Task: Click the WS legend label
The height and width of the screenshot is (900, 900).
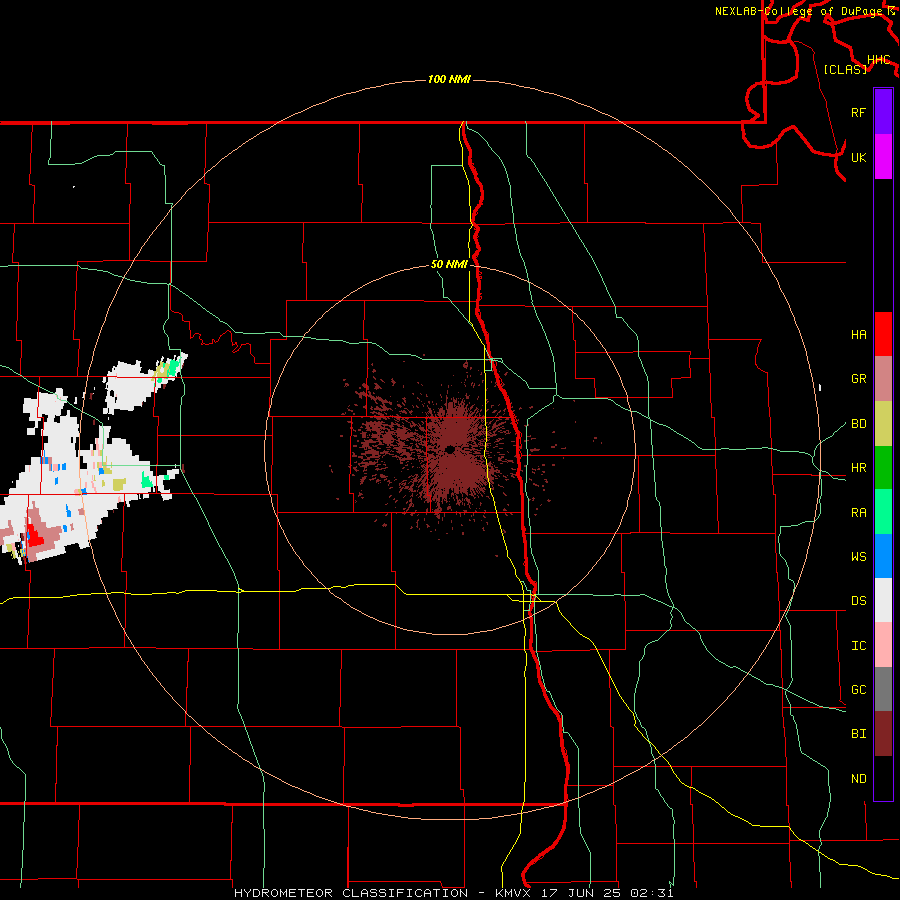Action: (x=858, y=556)
